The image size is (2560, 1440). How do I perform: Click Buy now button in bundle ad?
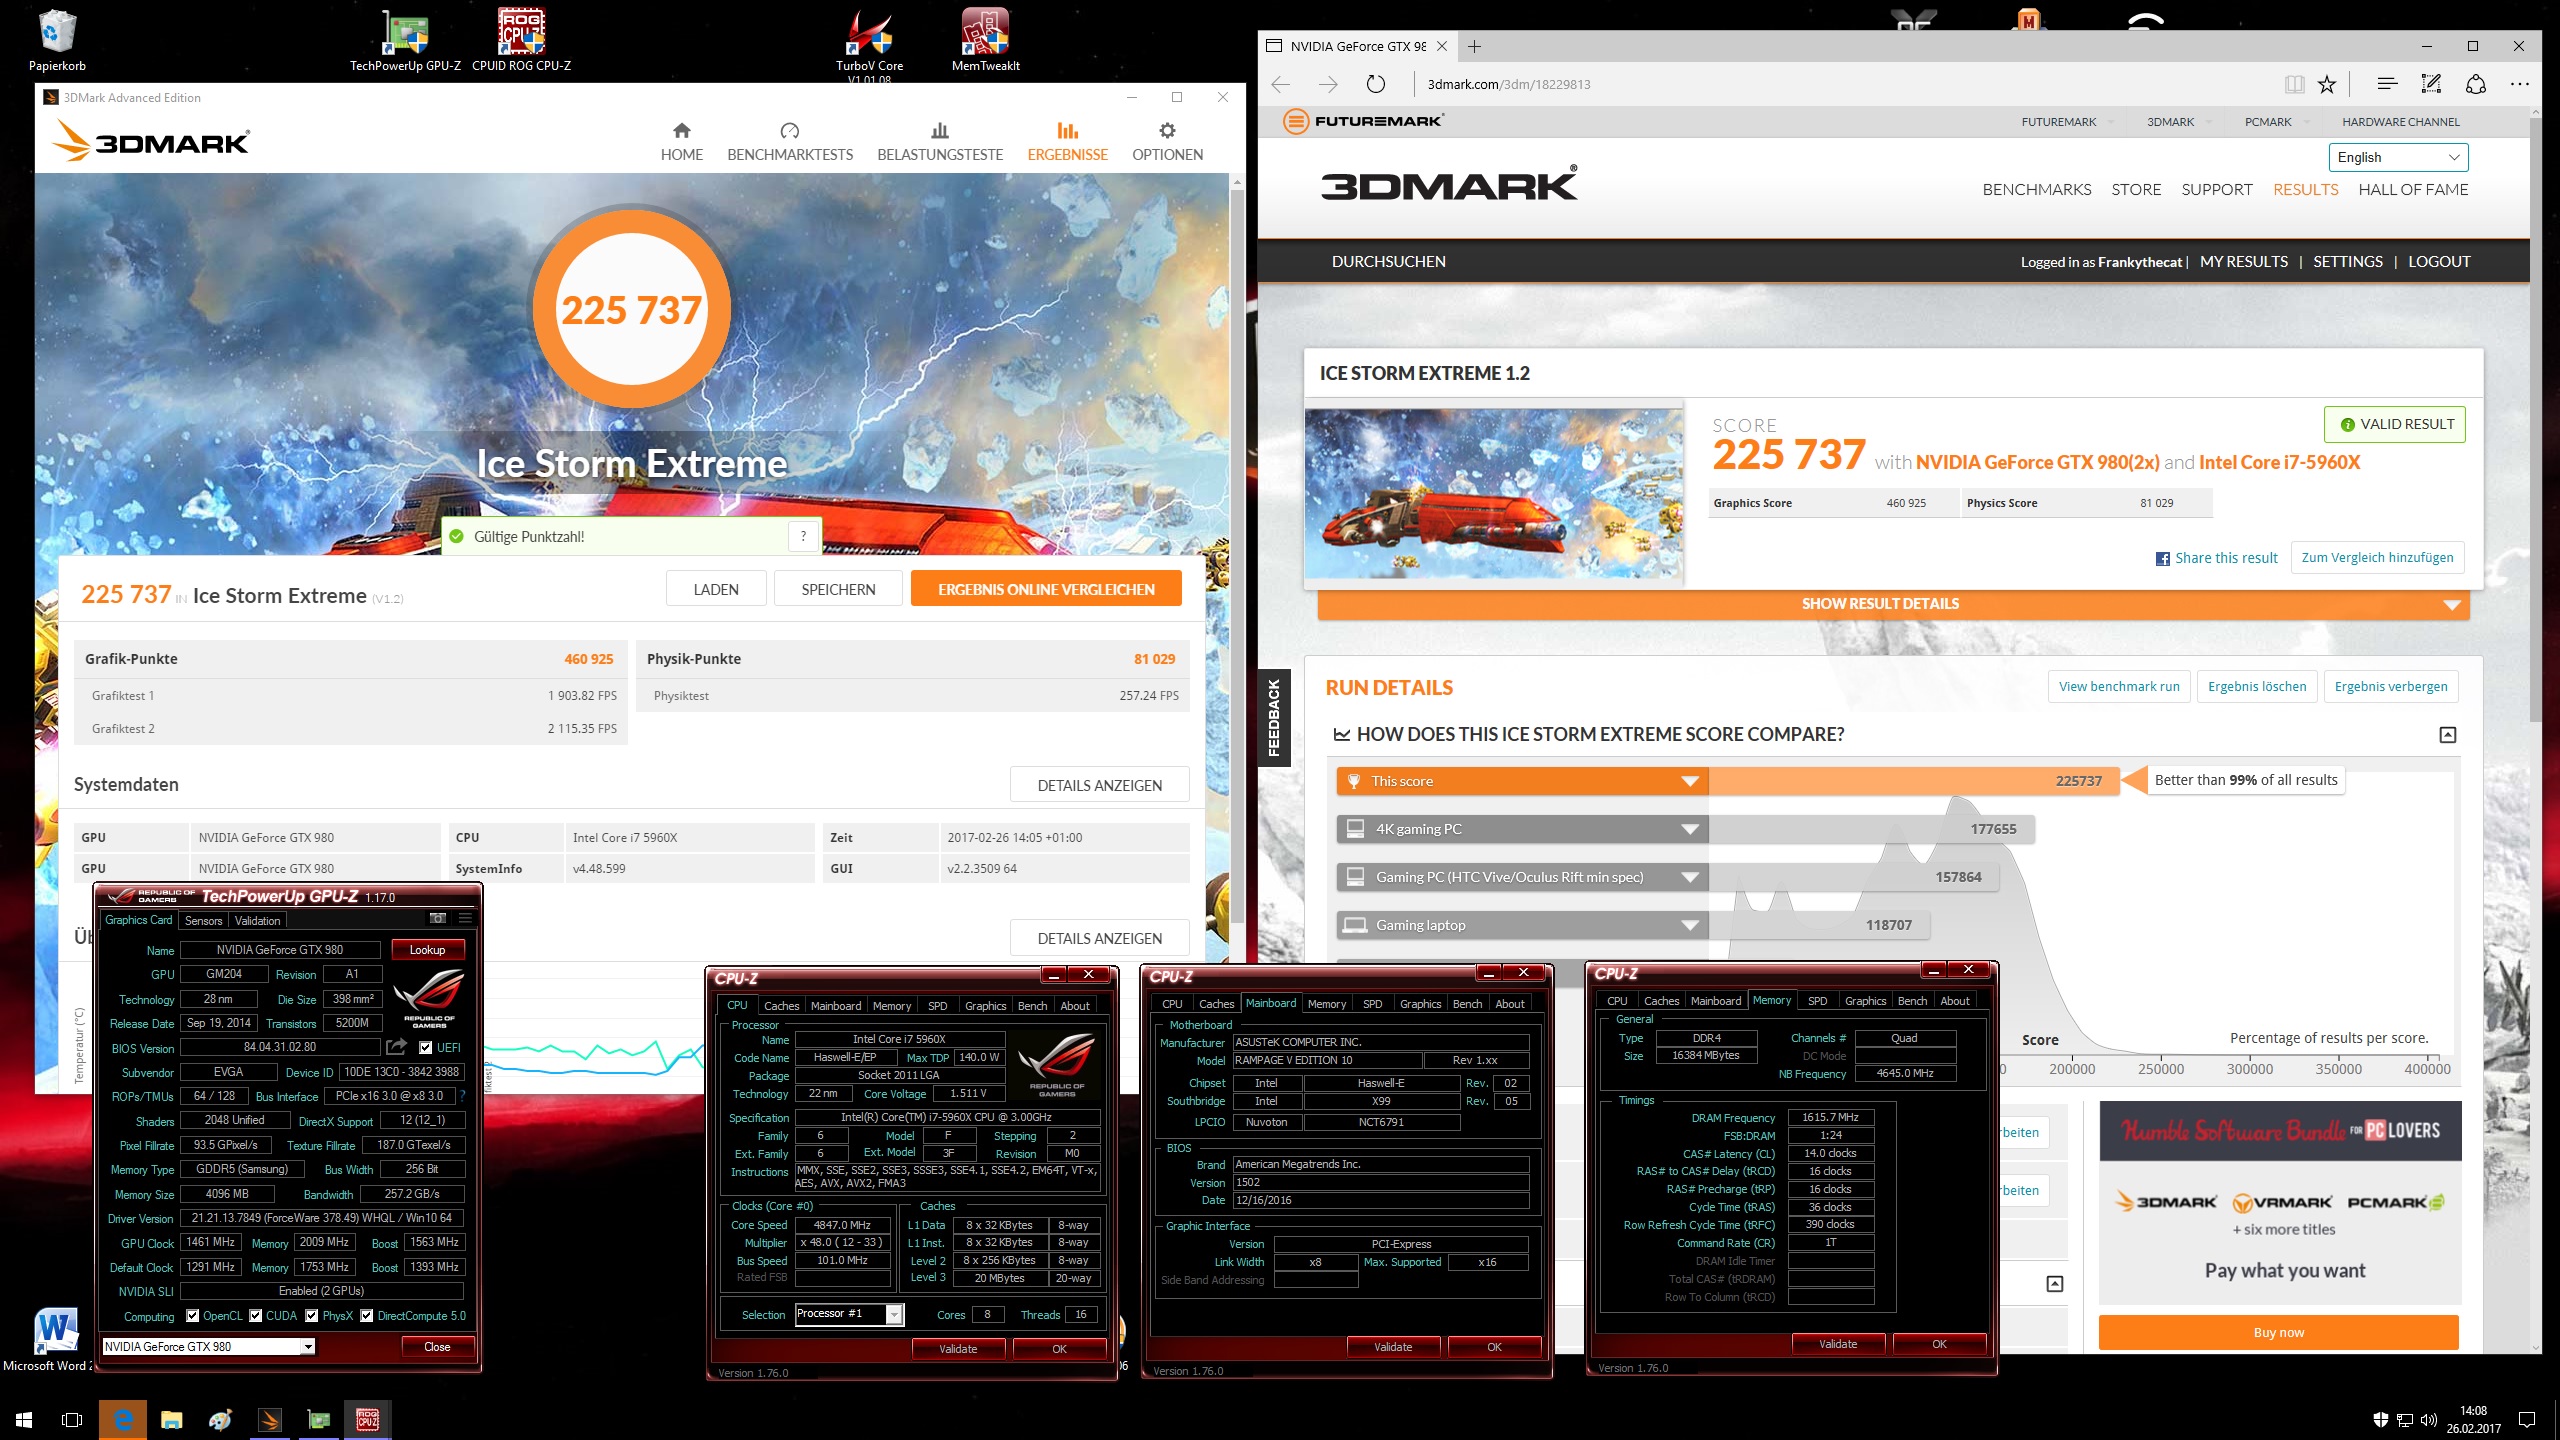[x=2278, y=1332]
